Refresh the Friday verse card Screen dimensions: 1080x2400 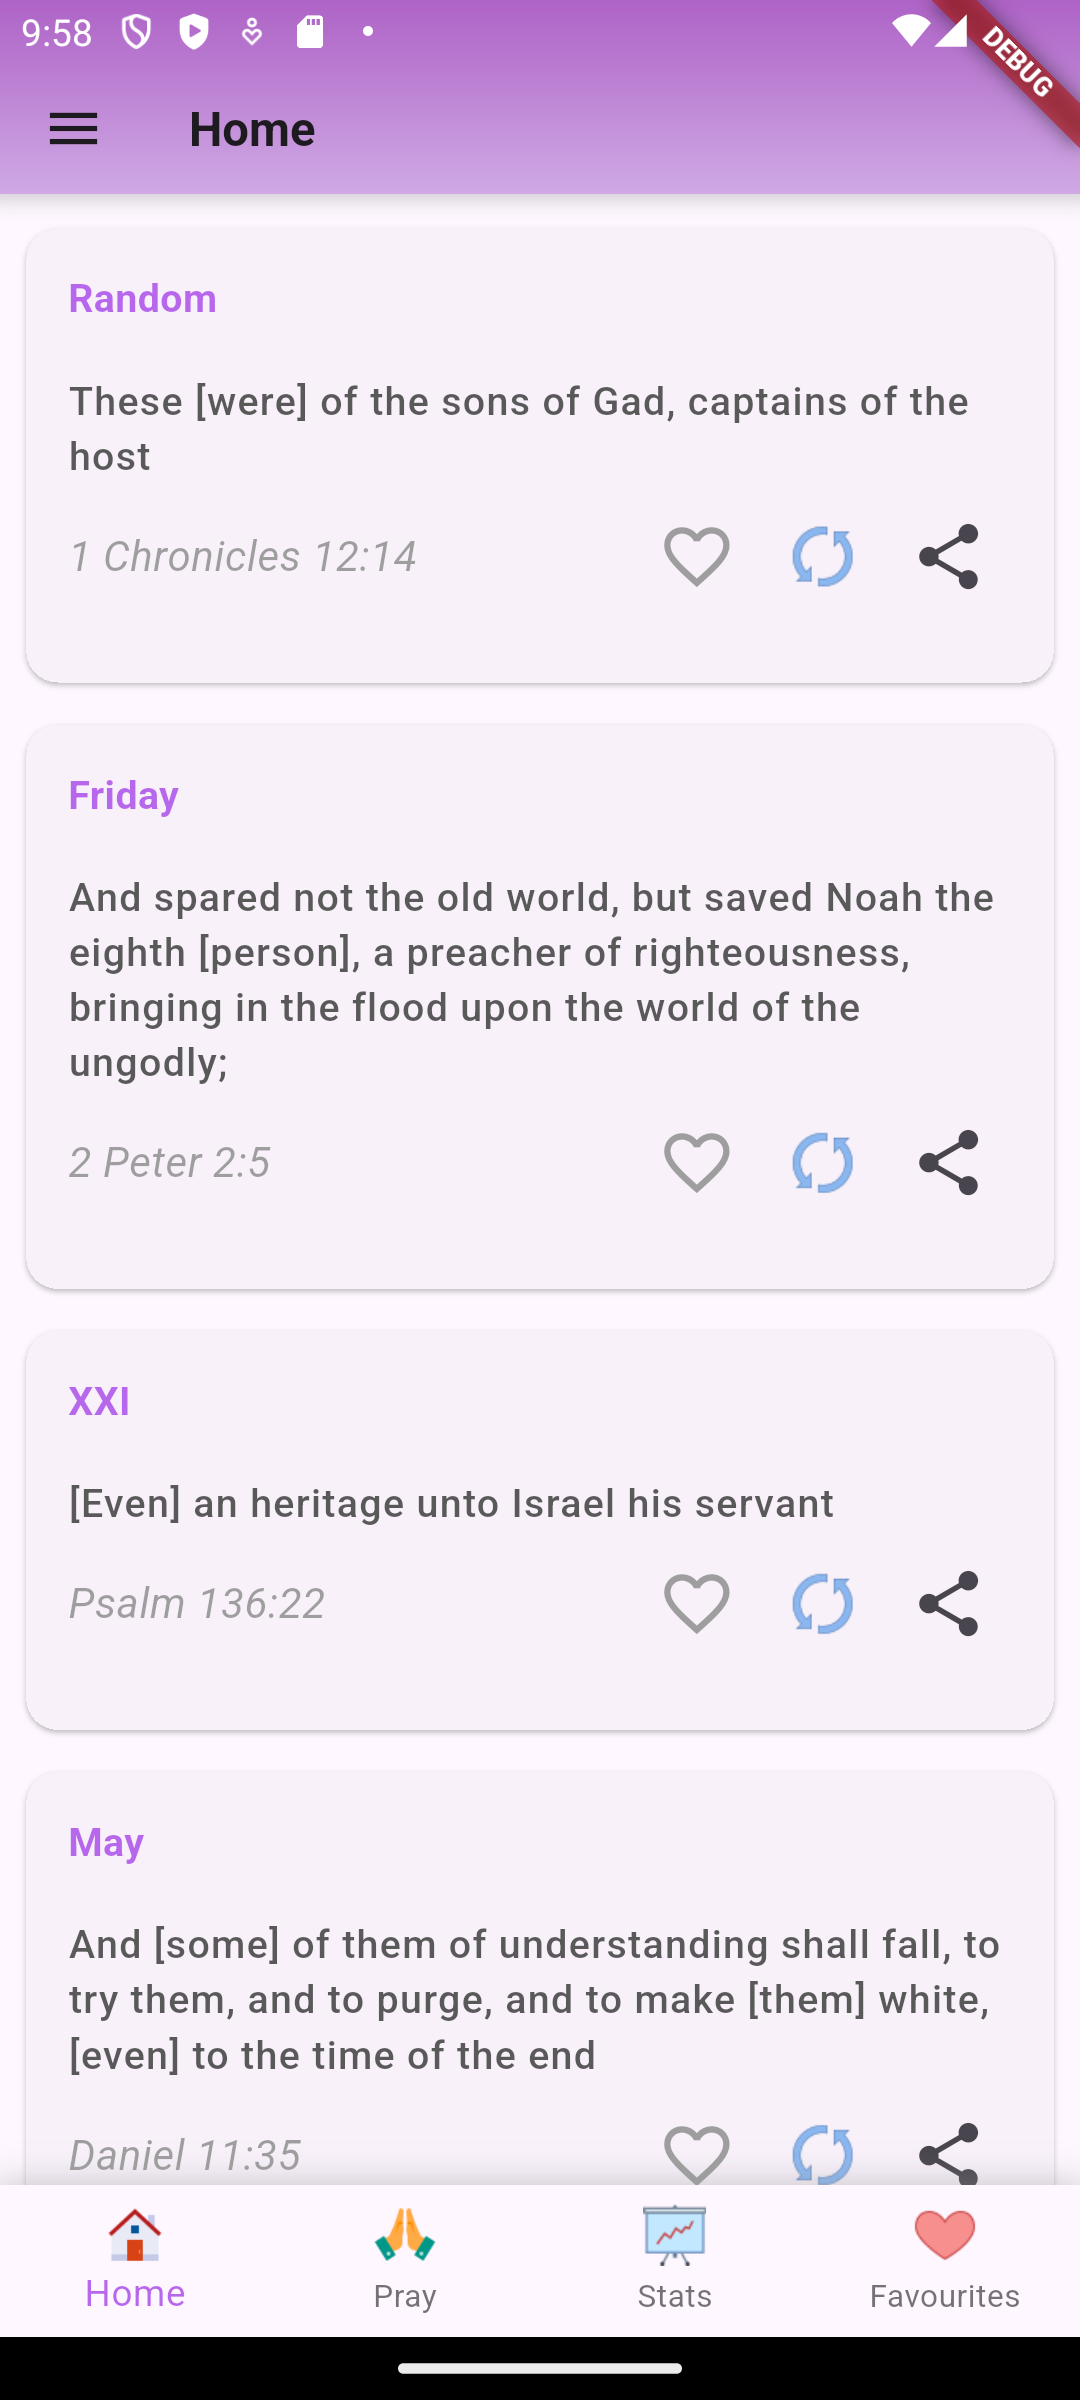point(822,1162)
